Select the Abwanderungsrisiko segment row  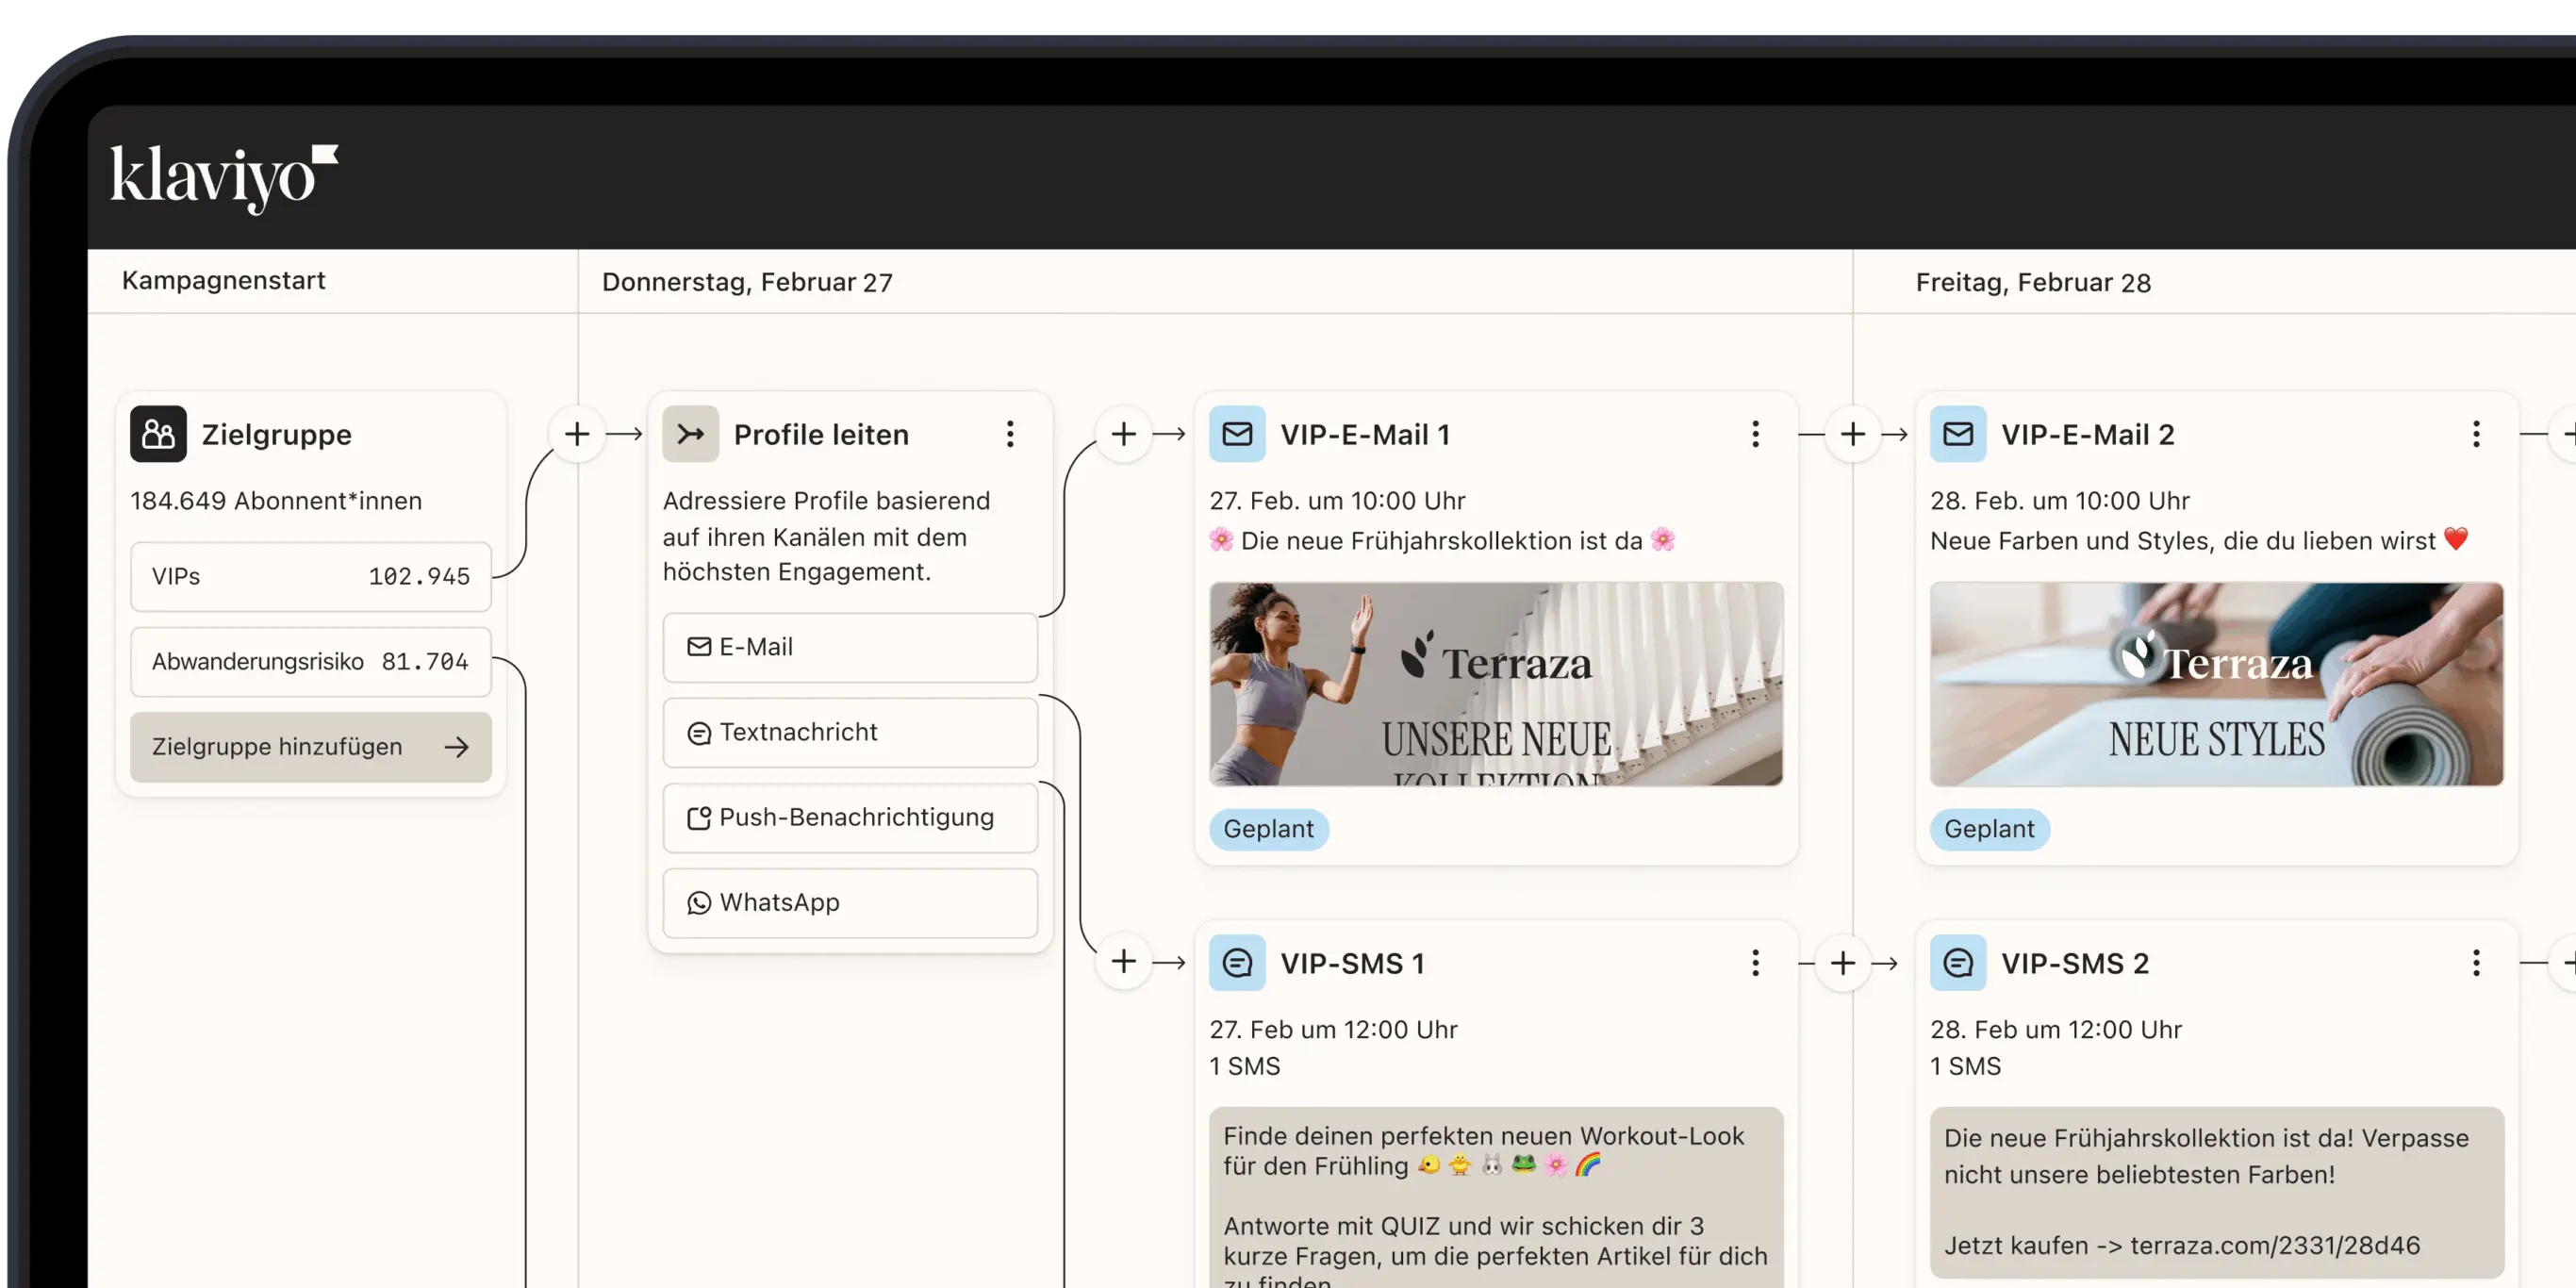click(x=311, y=662)
